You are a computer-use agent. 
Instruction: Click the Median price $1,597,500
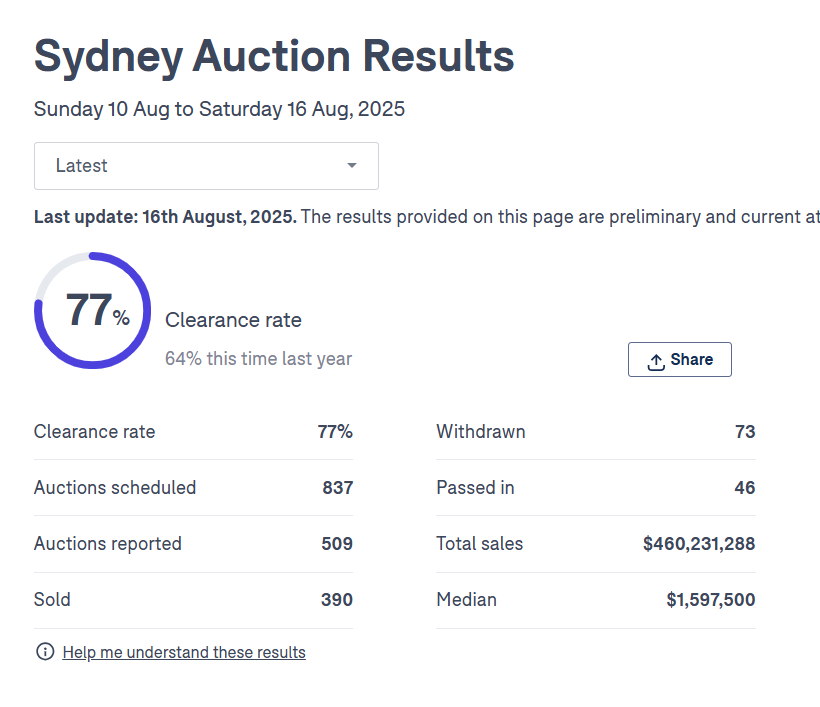(711, 600)
